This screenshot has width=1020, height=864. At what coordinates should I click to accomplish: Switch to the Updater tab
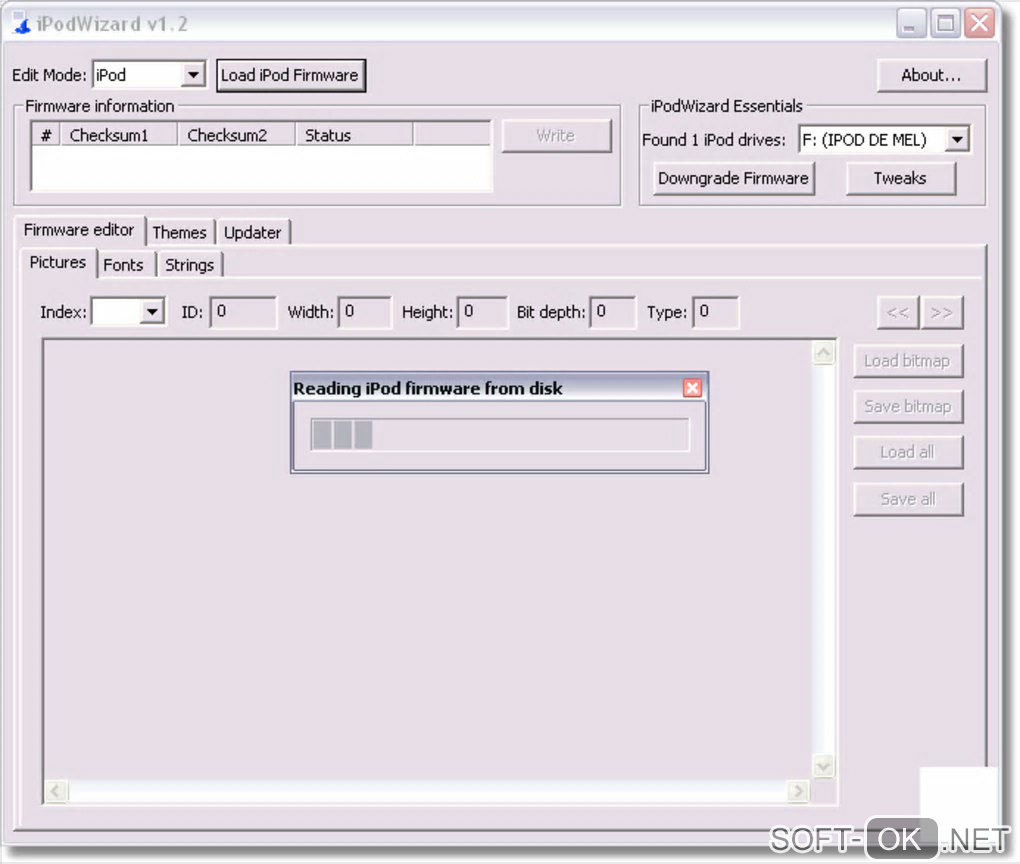[x=253, y=232]
